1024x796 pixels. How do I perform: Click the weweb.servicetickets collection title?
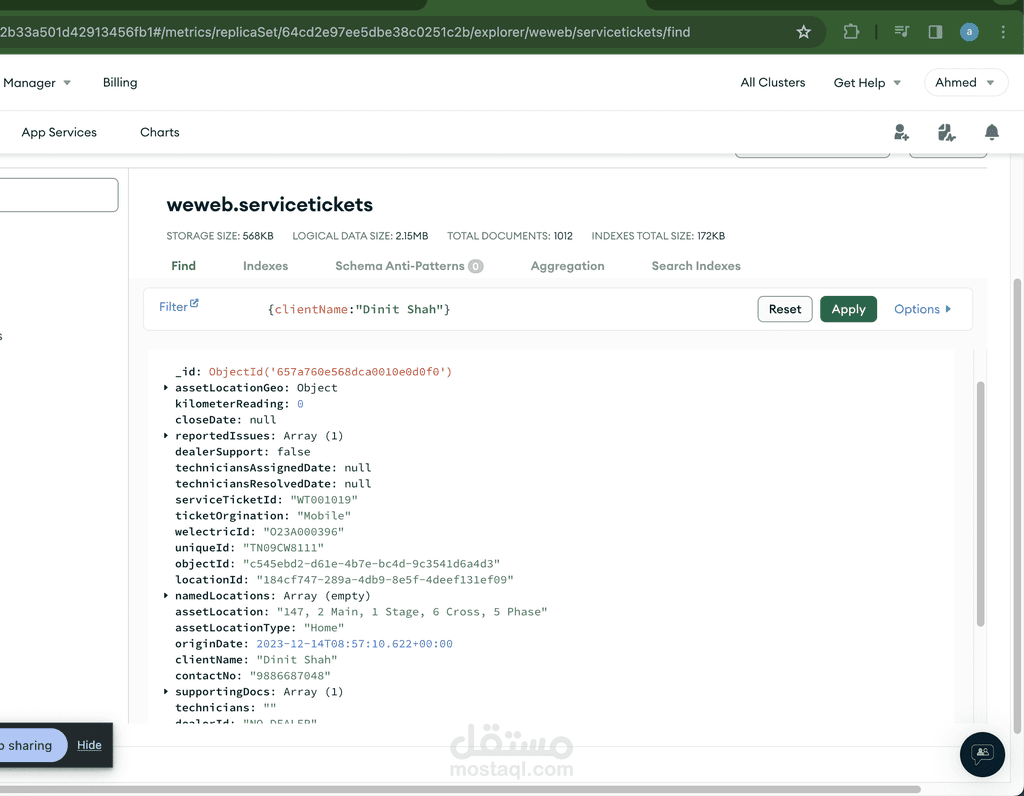pos(270,204)
